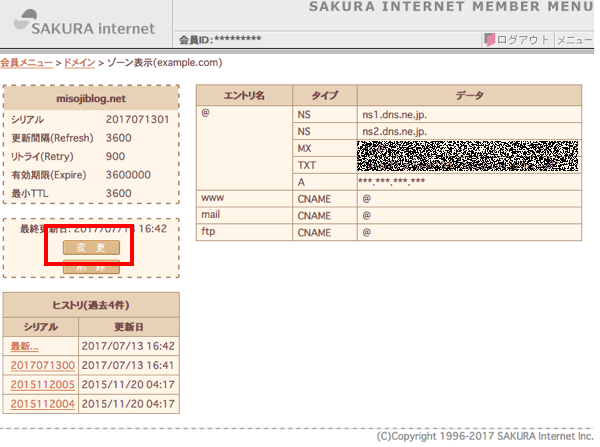Screen dimensions: 600x447
Task: Click the SAKURA internet logo
Action: pos(84,23)
